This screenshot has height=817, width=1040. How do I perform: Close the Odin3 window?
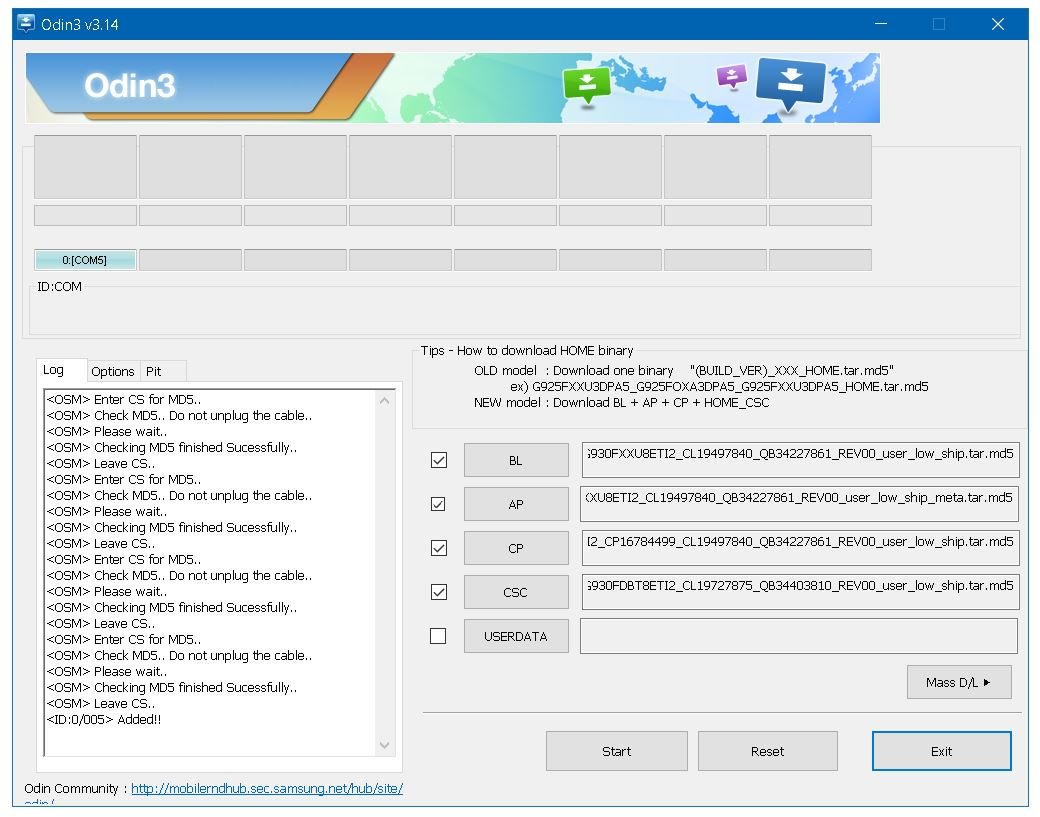coord(998,24)
